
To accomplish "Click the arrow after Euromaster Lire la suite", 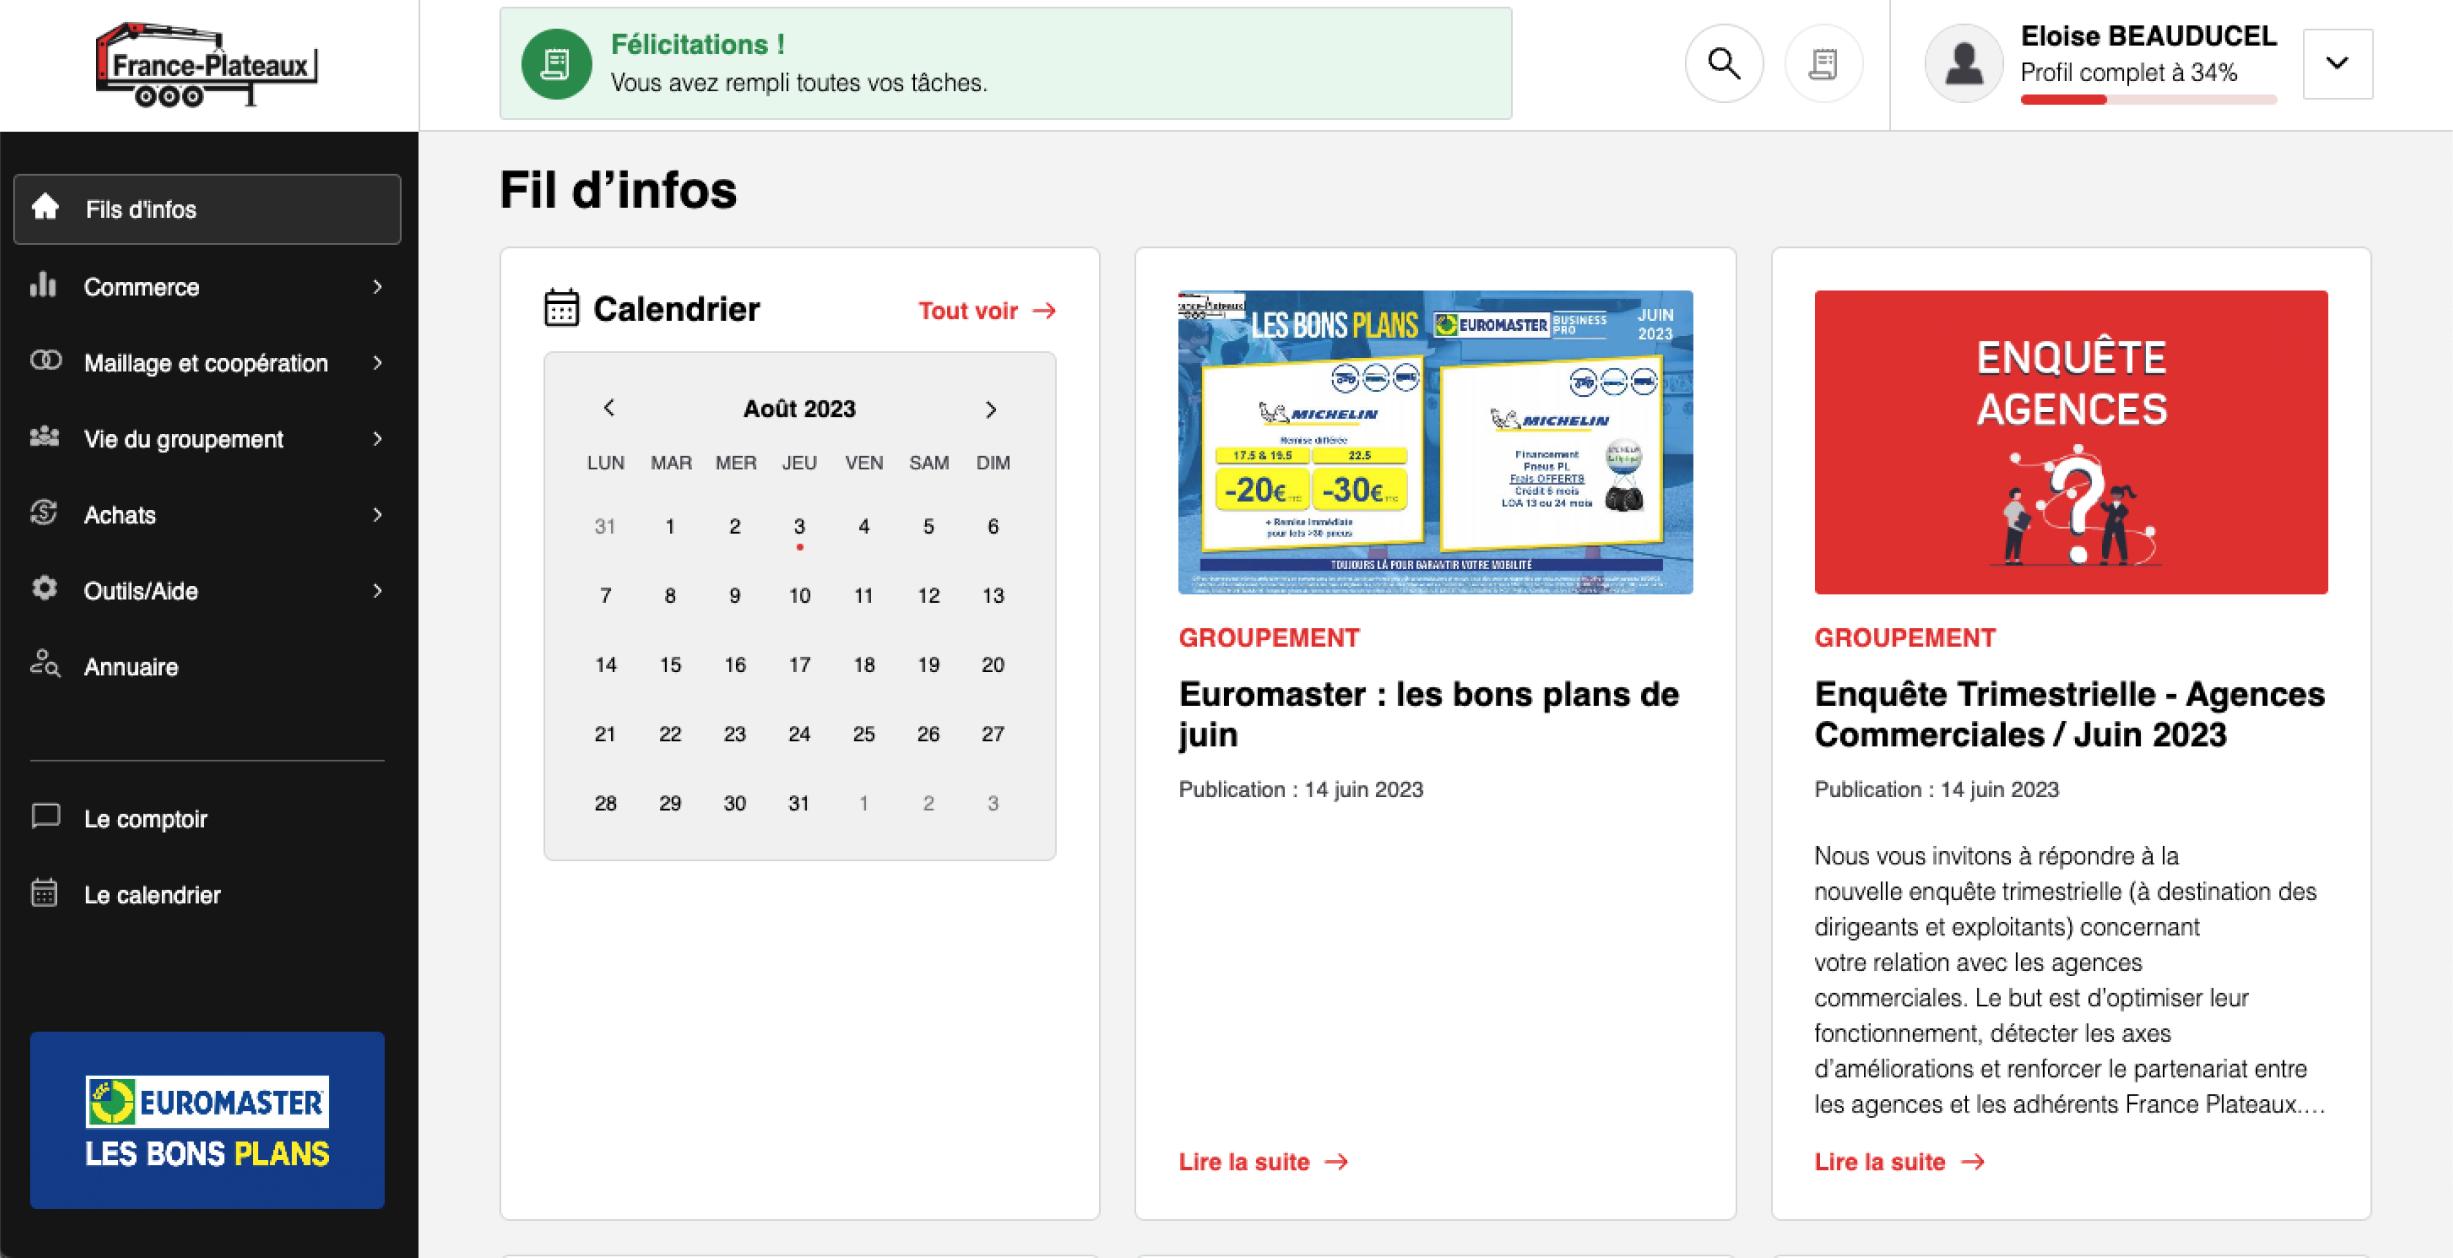I will (x=1337, y=1162).
